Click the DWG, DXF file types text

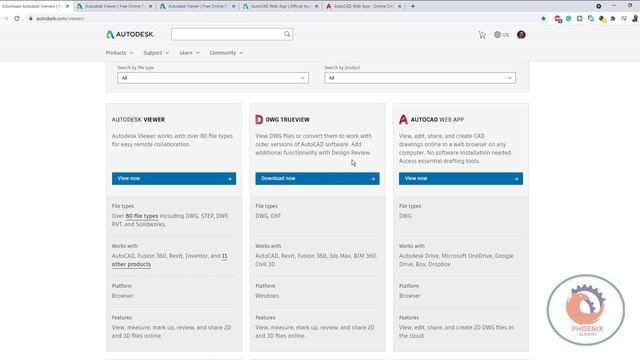(268, 216)
